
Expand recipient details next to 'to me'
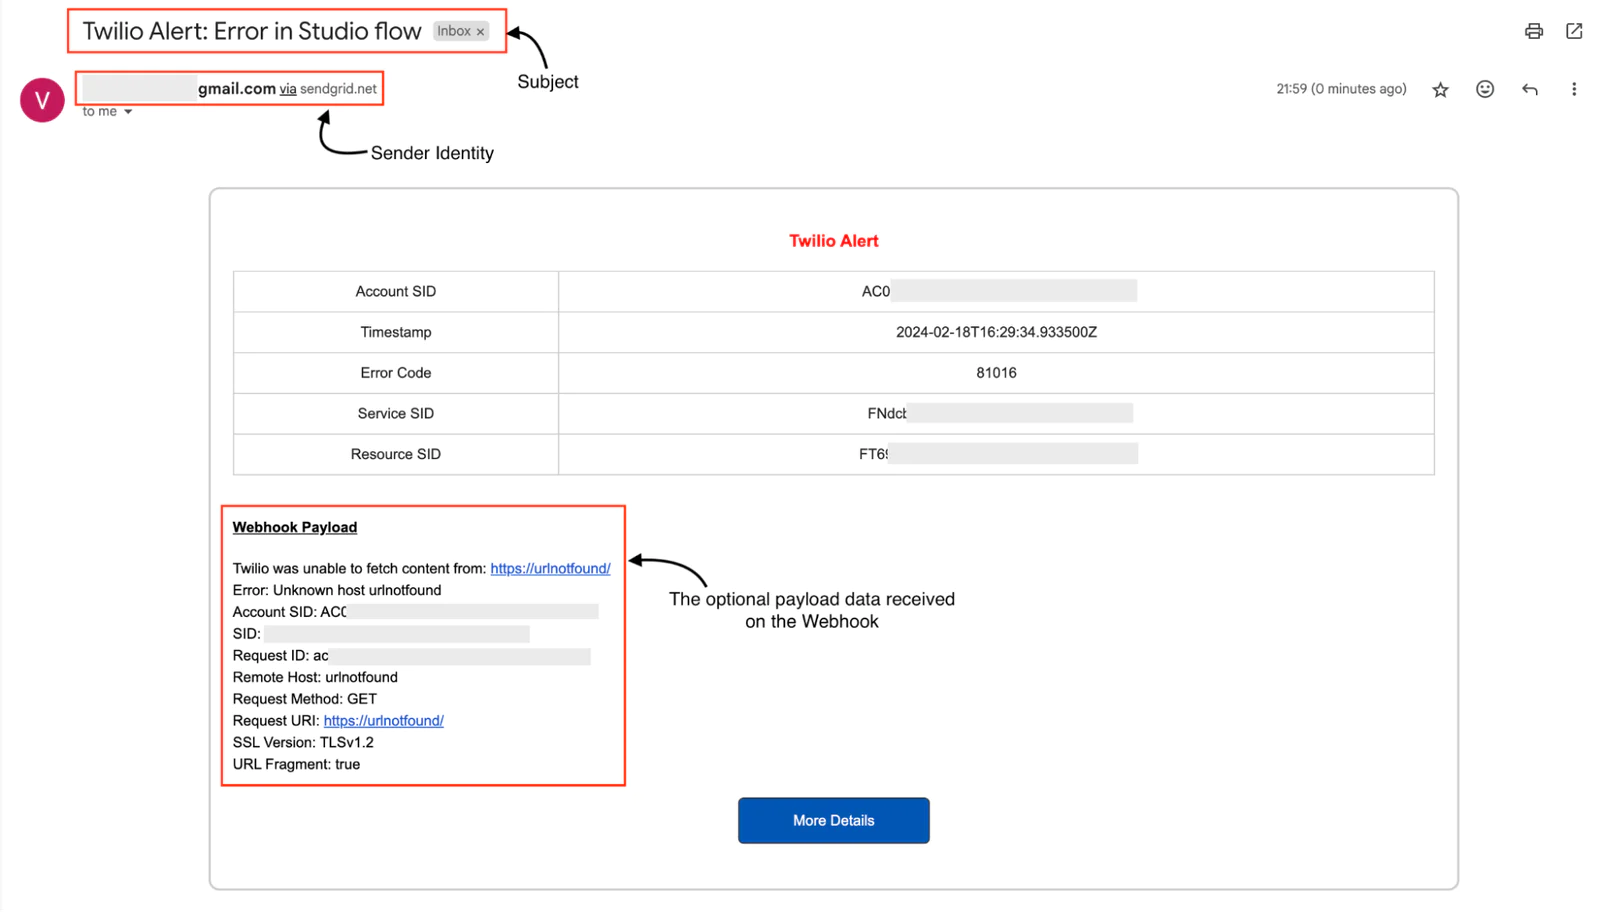(x=128, y=112)
